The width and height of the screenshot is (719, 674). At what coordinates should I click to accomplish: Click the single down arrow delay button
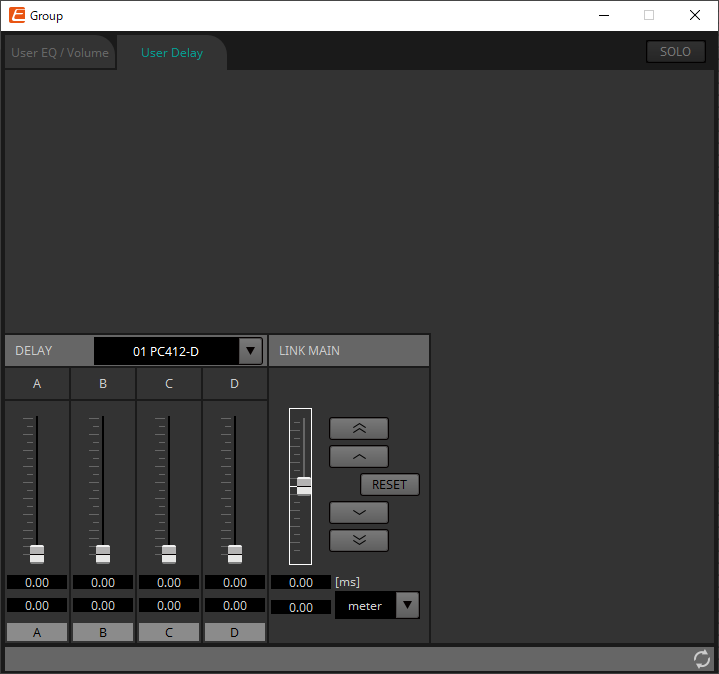click(x=358, y=513)
